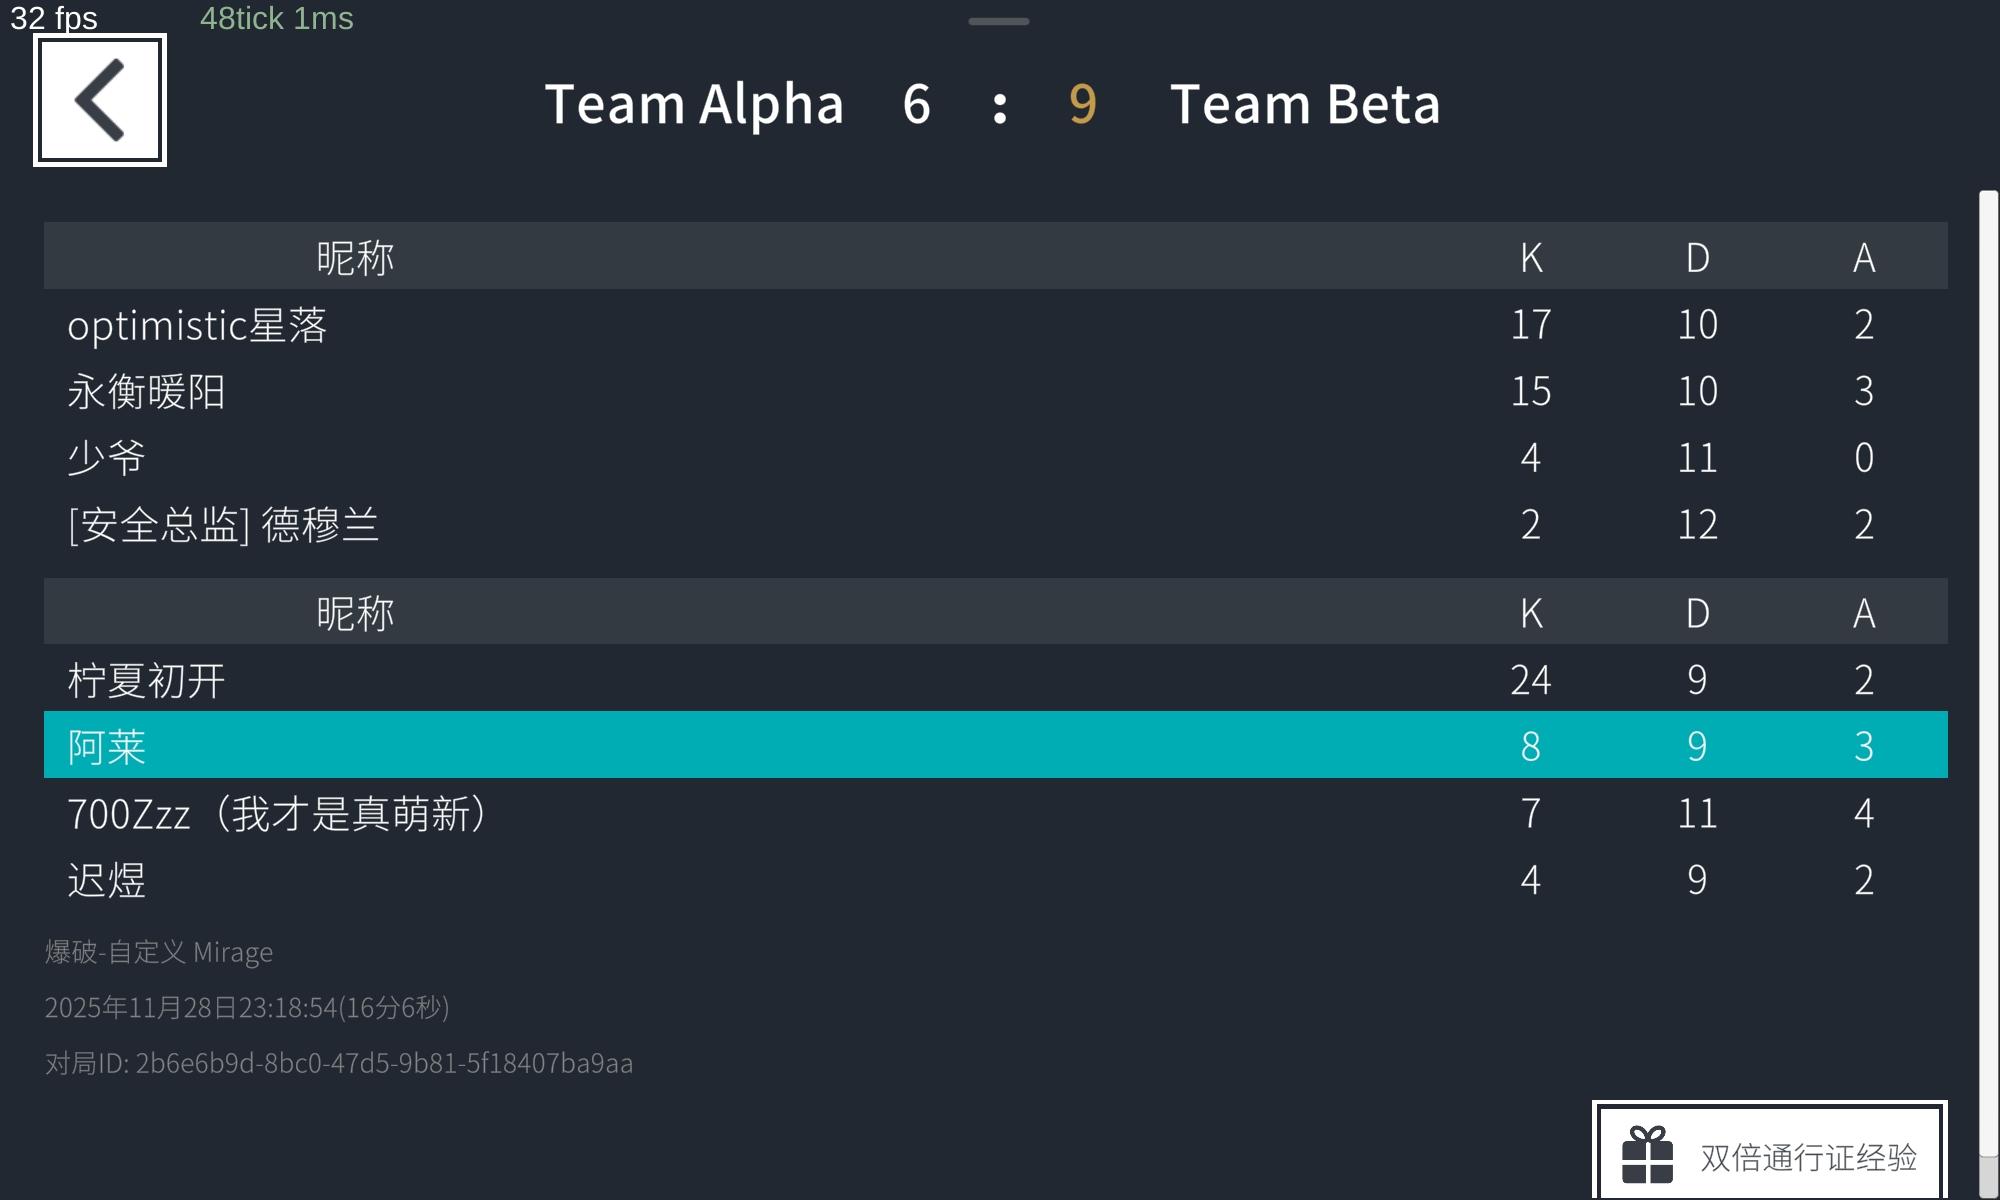Click the Team Alpha title
2000x1200 pixels.
pos(694,104)
